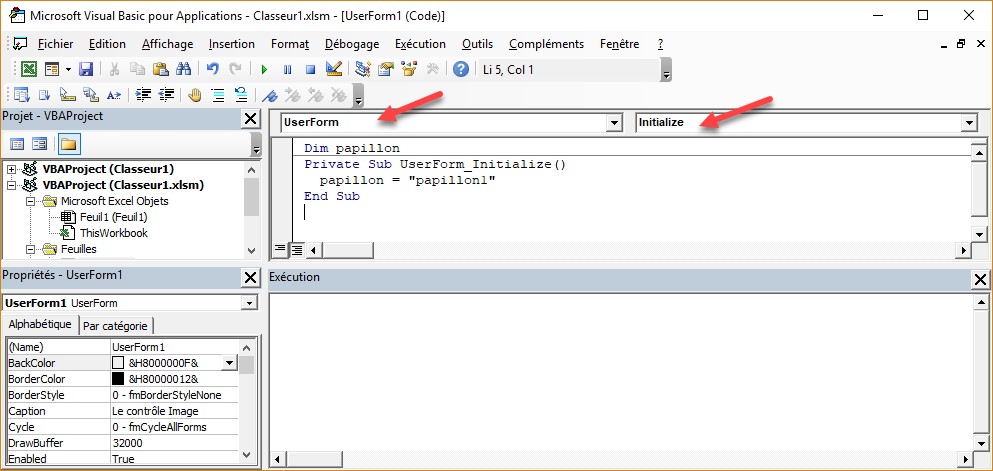Switch to the Par catégorie tab

[x=115, y=326]
